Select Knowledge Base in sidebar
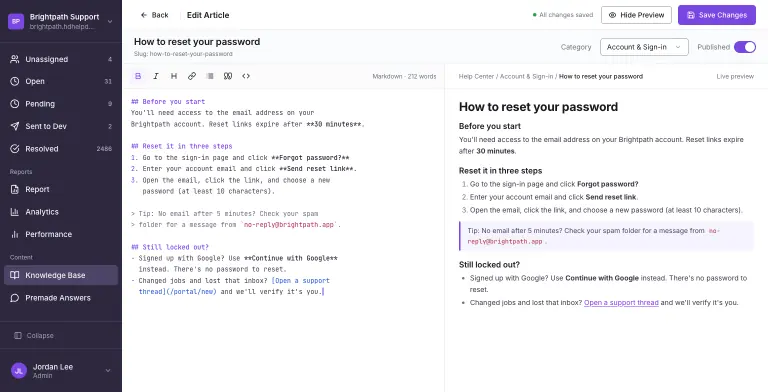Image resolution: width=768 pixels, height=392 pixels. point(61,275)
